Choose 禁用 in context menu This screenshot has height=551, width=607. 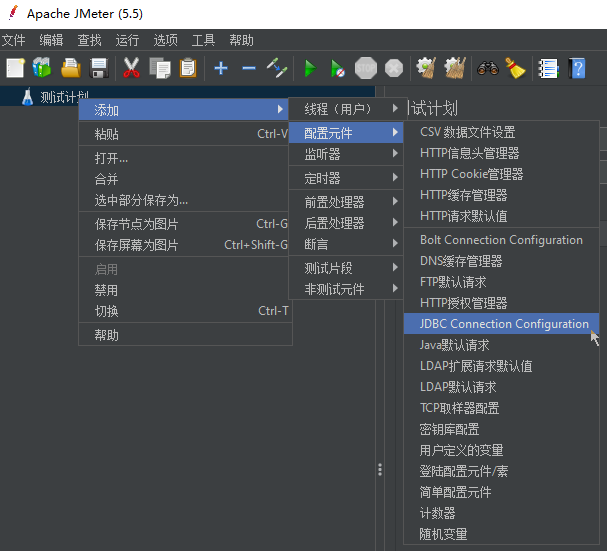(185, 290)
